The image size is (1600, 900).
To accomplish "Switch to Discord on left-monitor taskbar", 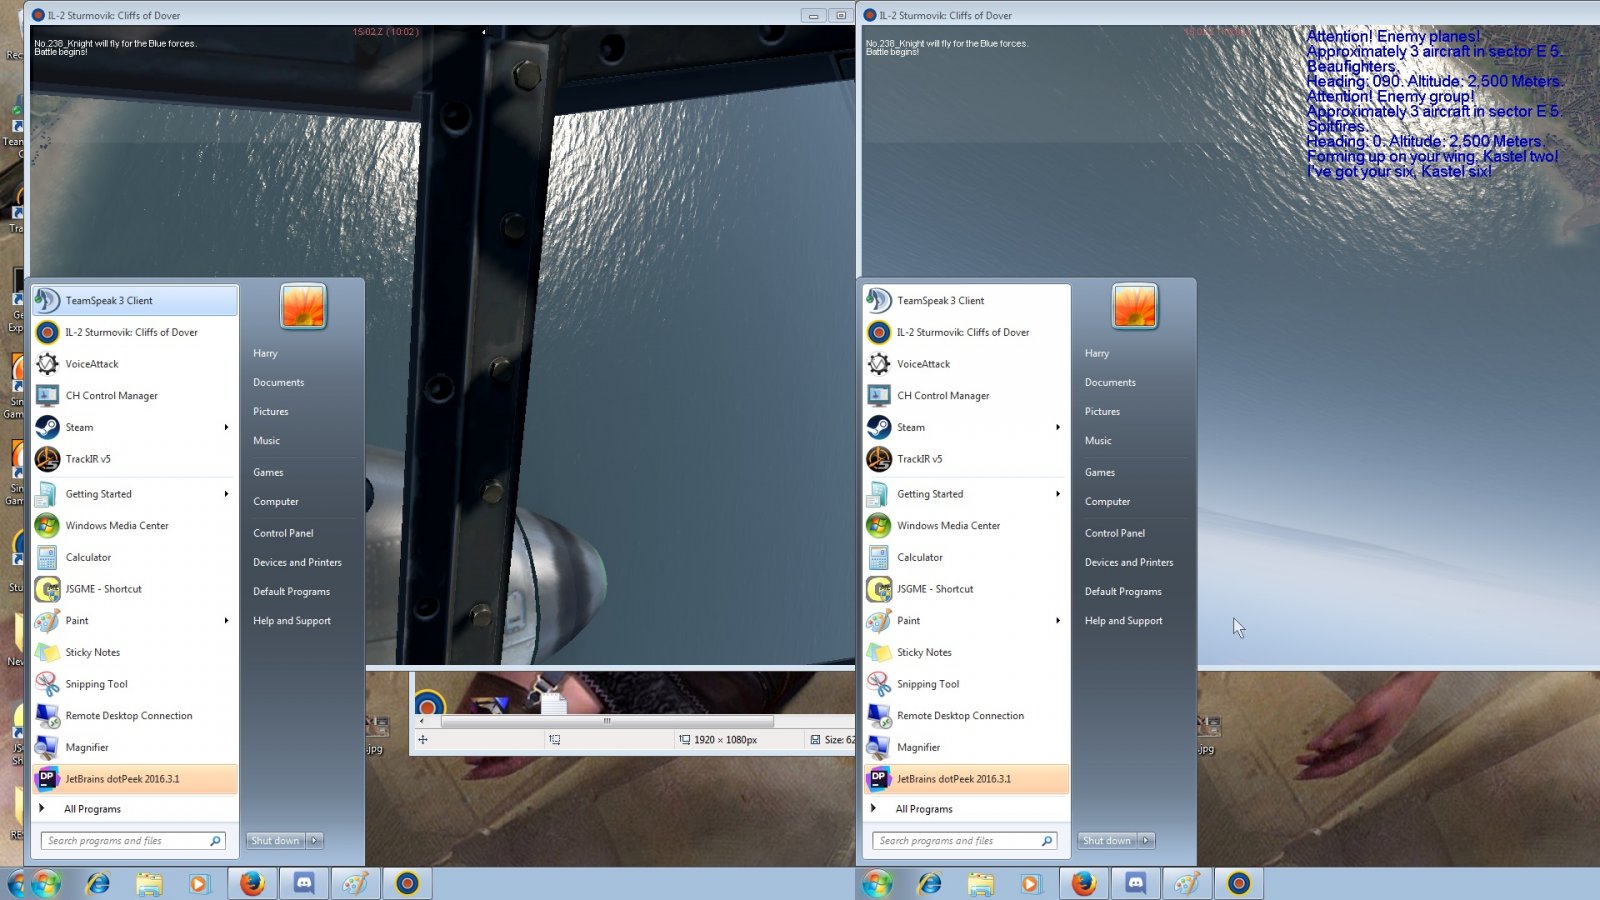I will (x=304, y=883).
